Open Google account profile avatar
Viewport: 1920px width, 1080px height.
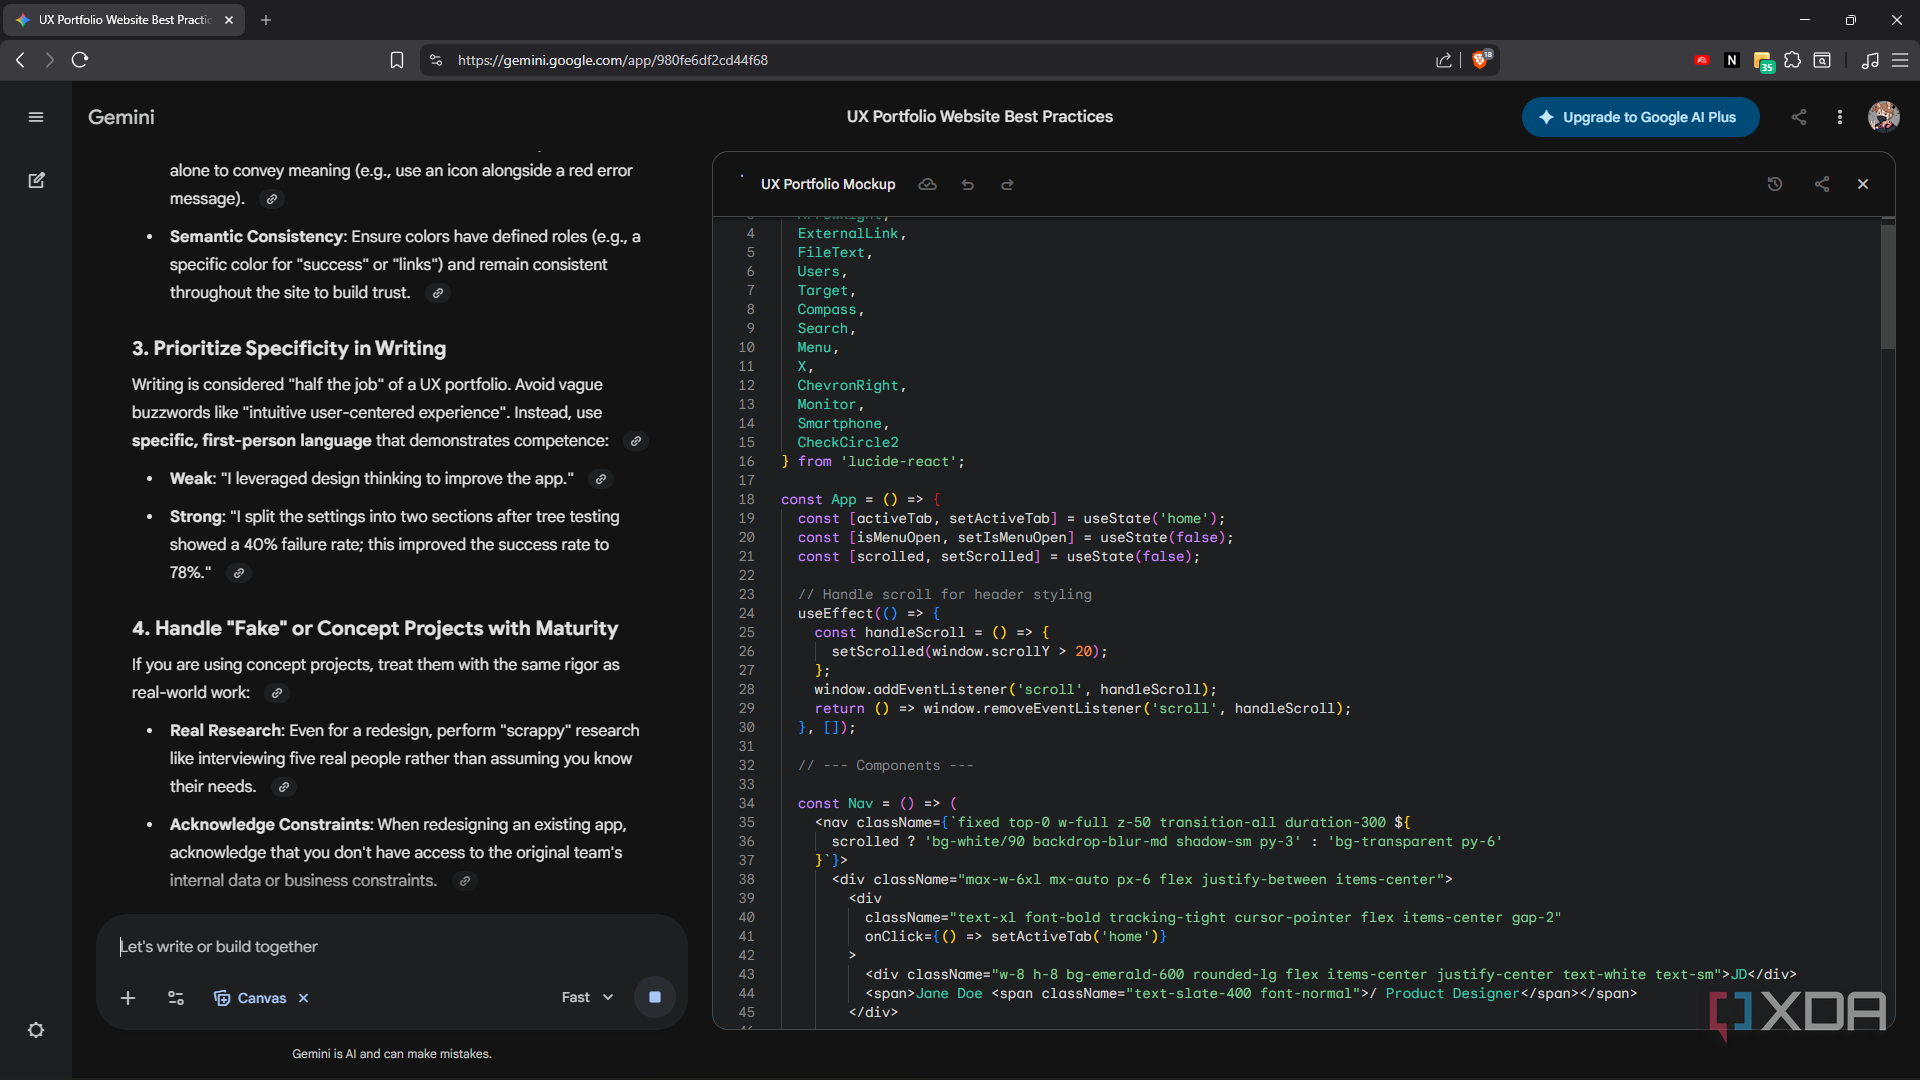pos(1884,117)
